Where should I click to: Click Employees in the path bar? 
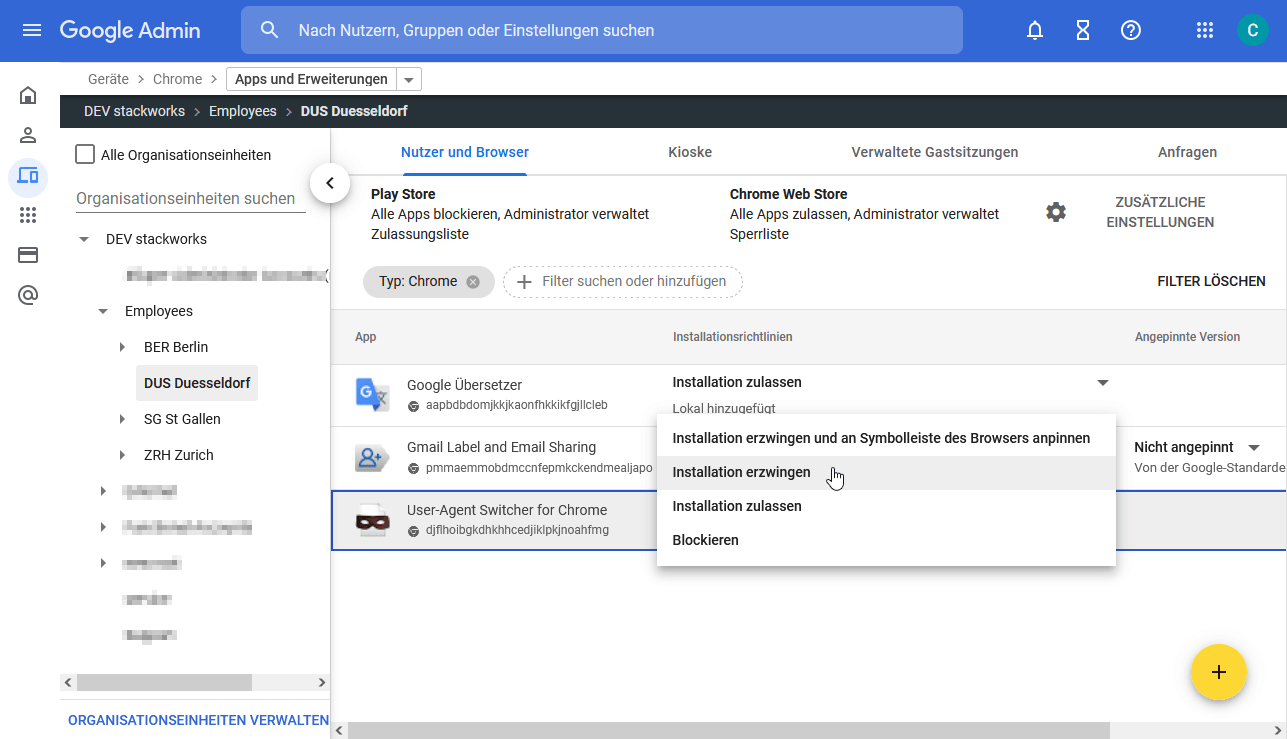point(243,111)
